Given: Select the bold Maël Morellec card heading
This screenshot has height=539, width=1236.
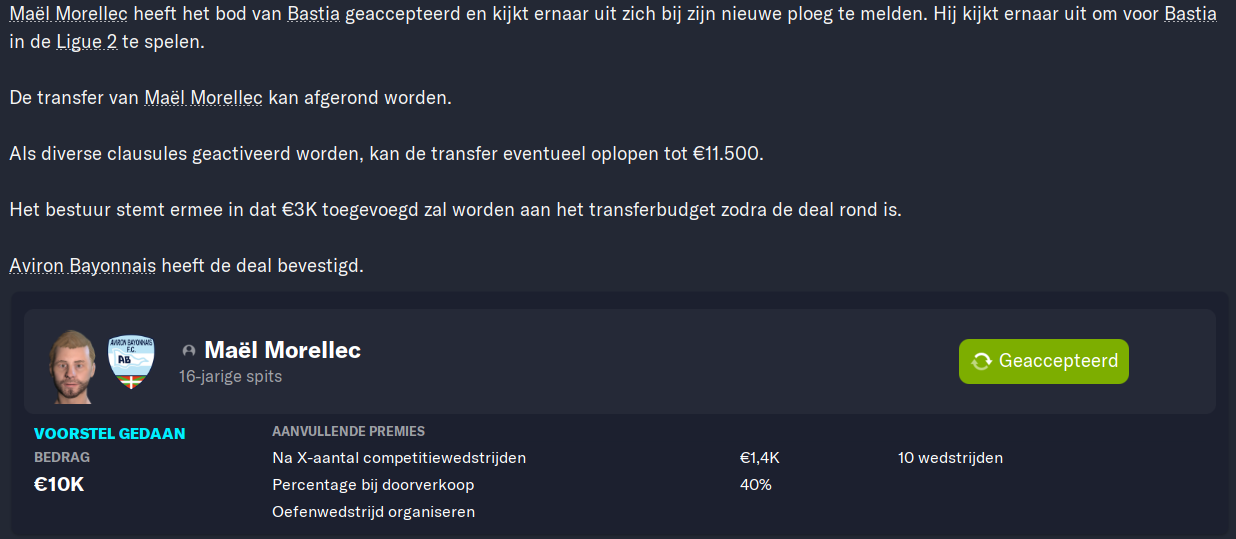Looking at the screenshot, I should tap(282, 350).
